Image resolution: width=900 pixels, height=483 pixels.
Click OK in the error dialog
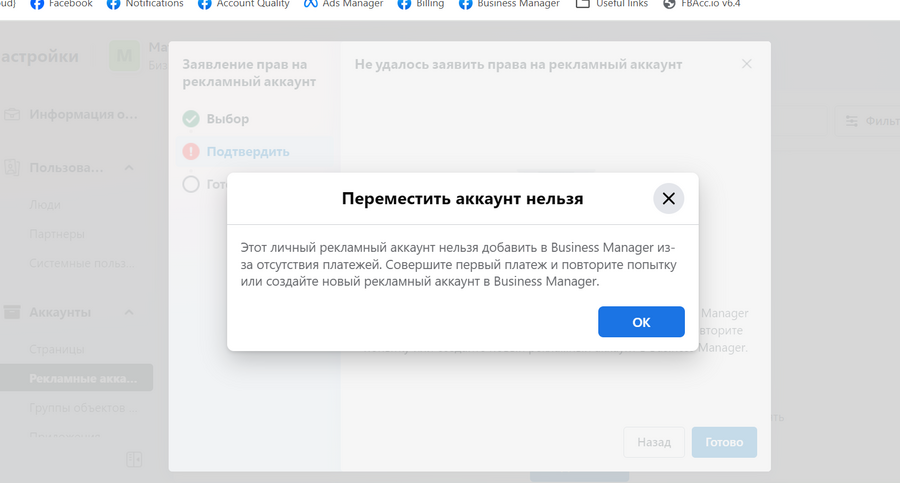(x=641, y=322)
